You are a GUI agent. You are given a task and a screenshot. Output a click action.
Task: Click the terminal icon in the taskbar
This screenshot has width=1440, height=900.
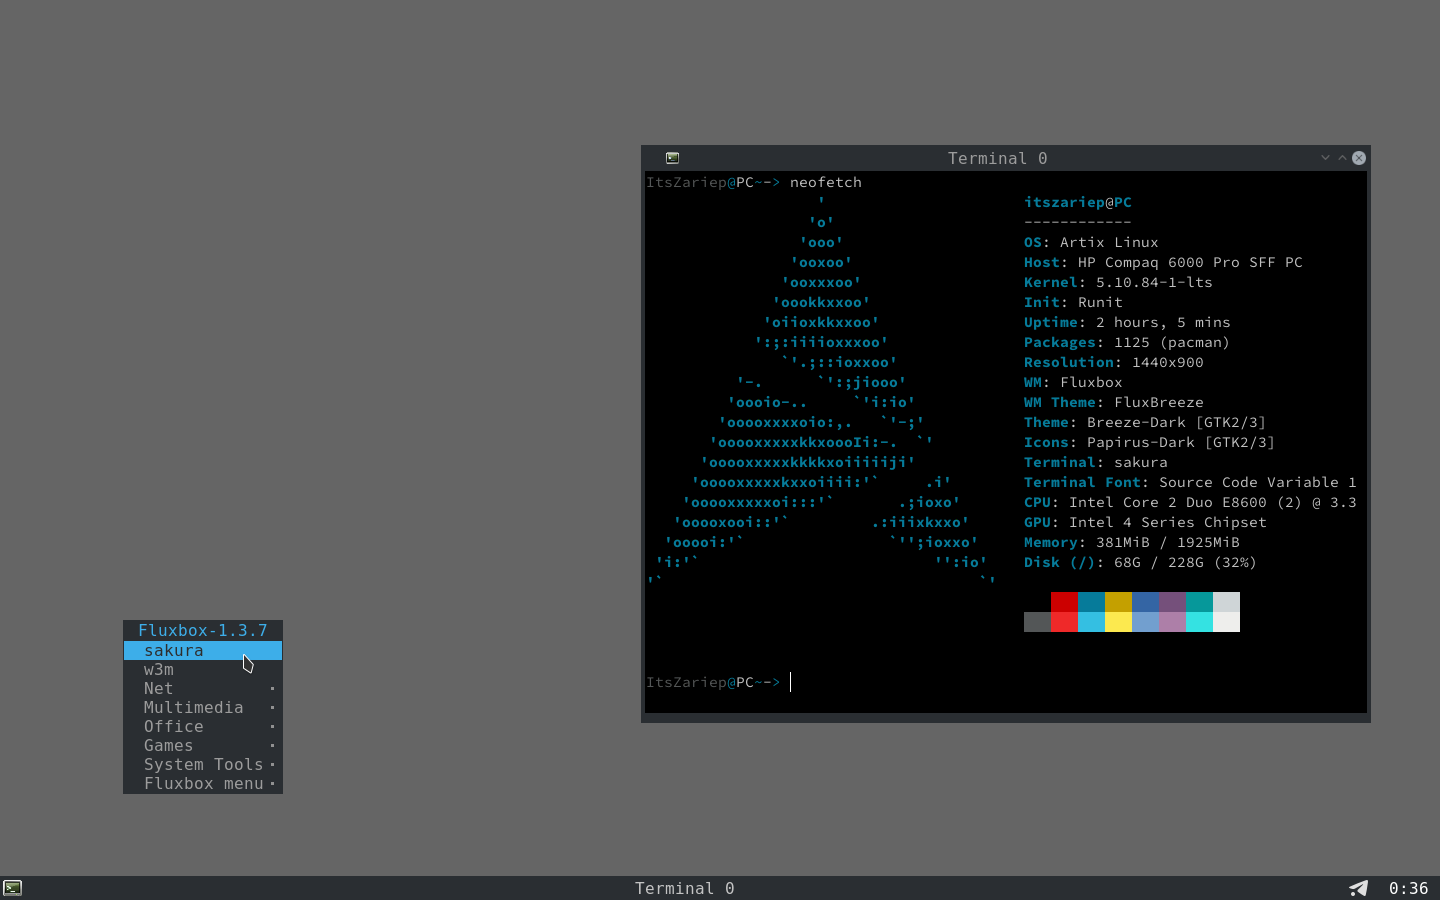tap(12, 888)
